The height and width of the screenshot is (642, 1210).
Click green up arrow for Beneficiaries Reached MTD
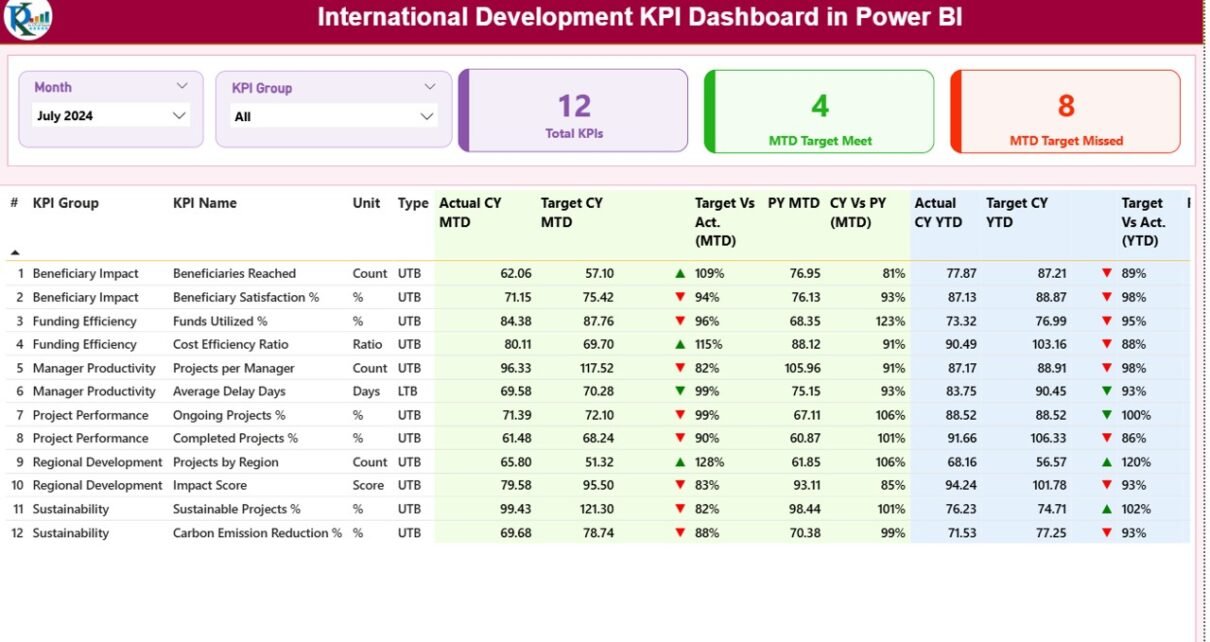coord(680,273)
